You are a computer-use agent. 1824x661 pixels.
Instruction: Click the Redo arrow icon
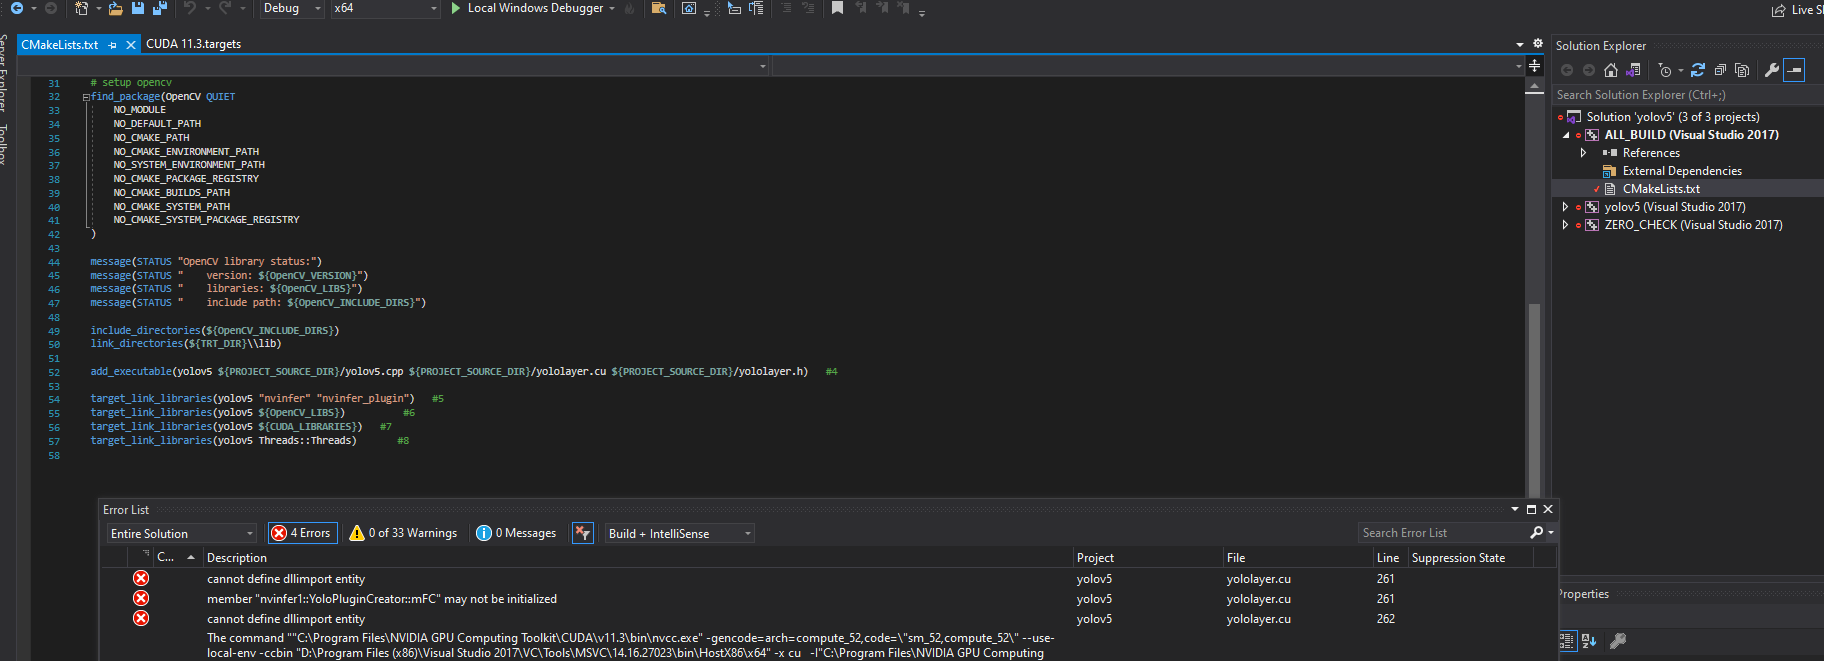point(225,8)
